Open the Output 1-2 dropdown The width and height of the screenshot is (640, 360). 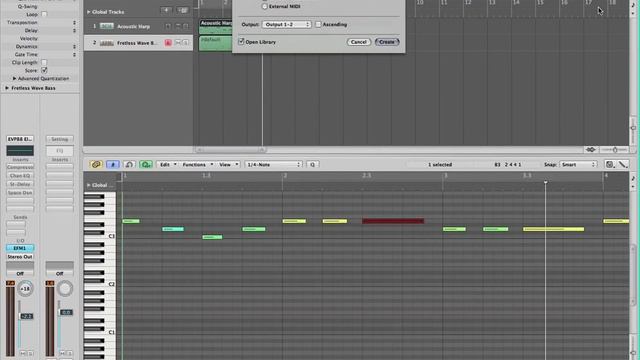[287, 24]
